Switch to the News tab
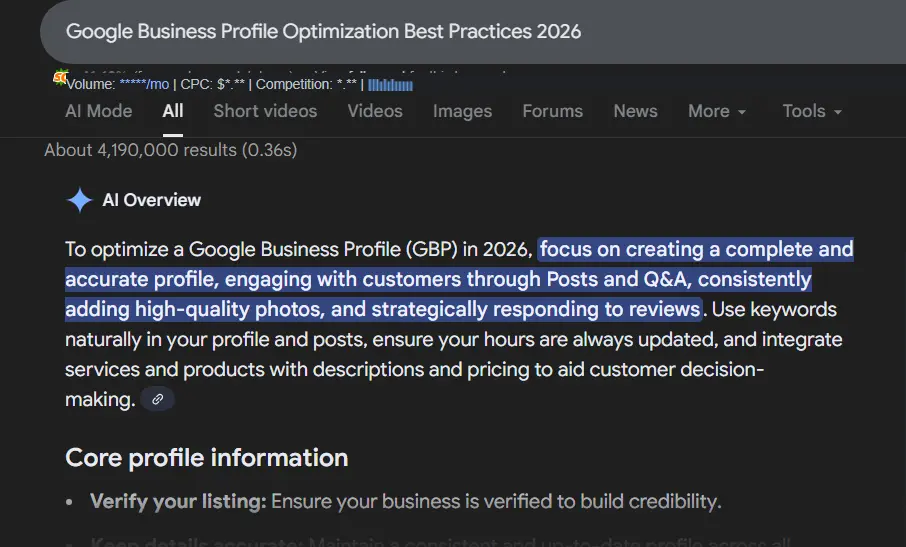 point(635,111)
